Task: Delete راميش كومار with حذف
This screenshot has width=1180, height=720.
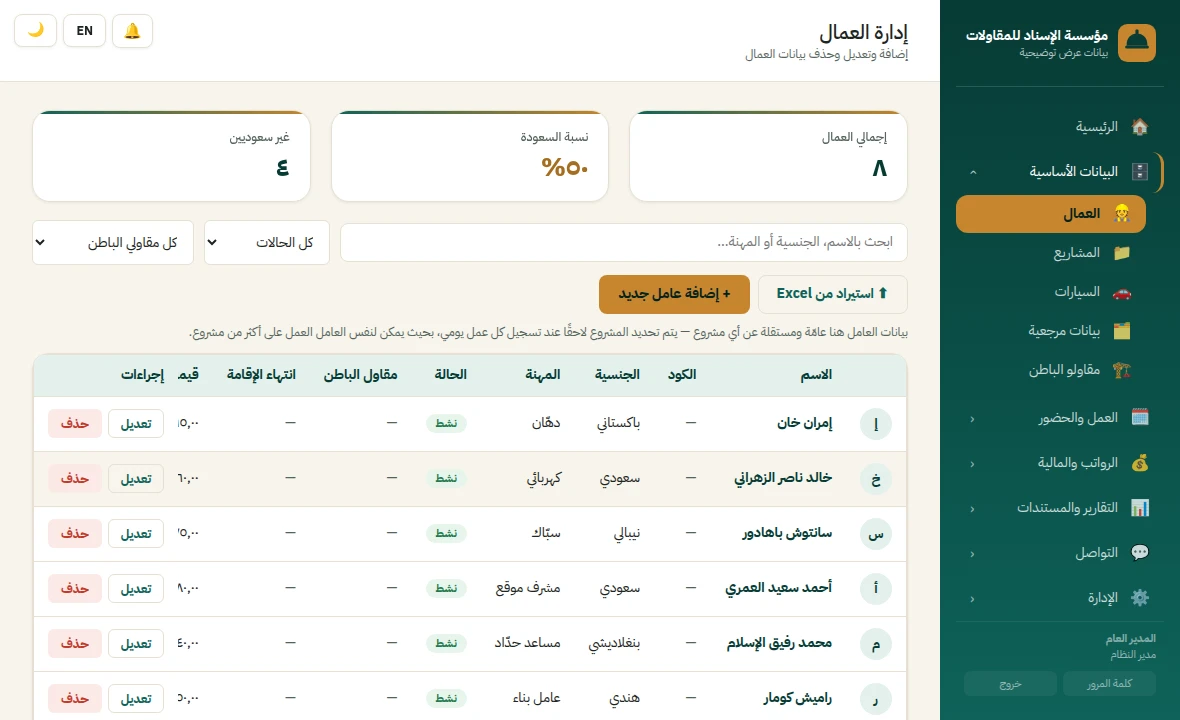Action: (75, 698)
